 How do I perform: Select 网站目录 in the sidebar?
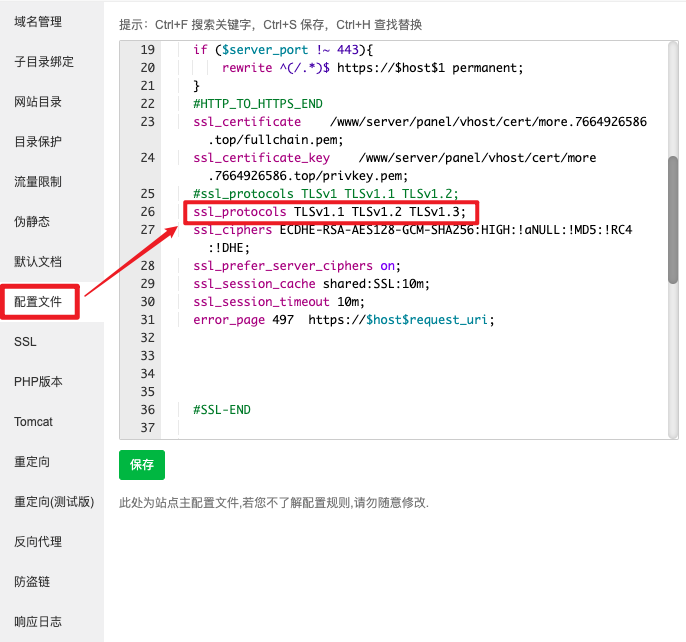click(38, 101)
